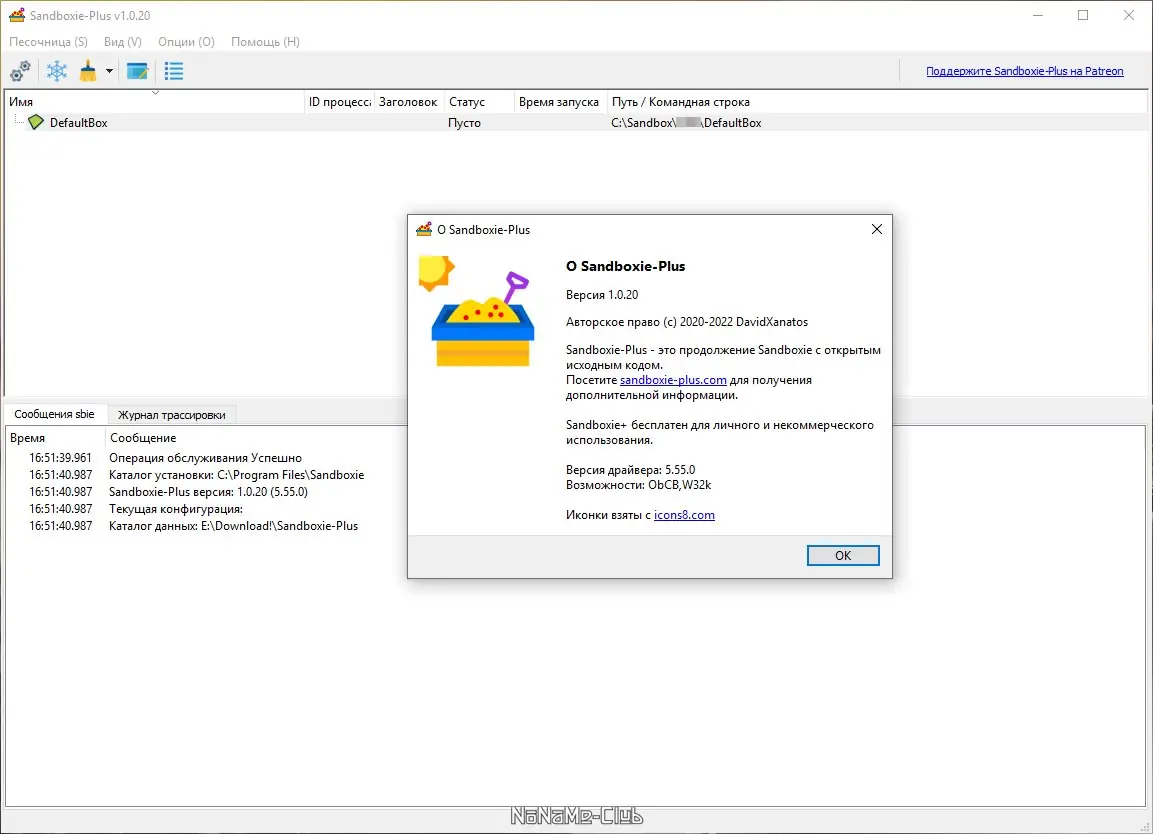Select the C:\Sandbox DefaultBox path cell
Viewport: 1153px width, 834px height.
[x=686, y=123]
